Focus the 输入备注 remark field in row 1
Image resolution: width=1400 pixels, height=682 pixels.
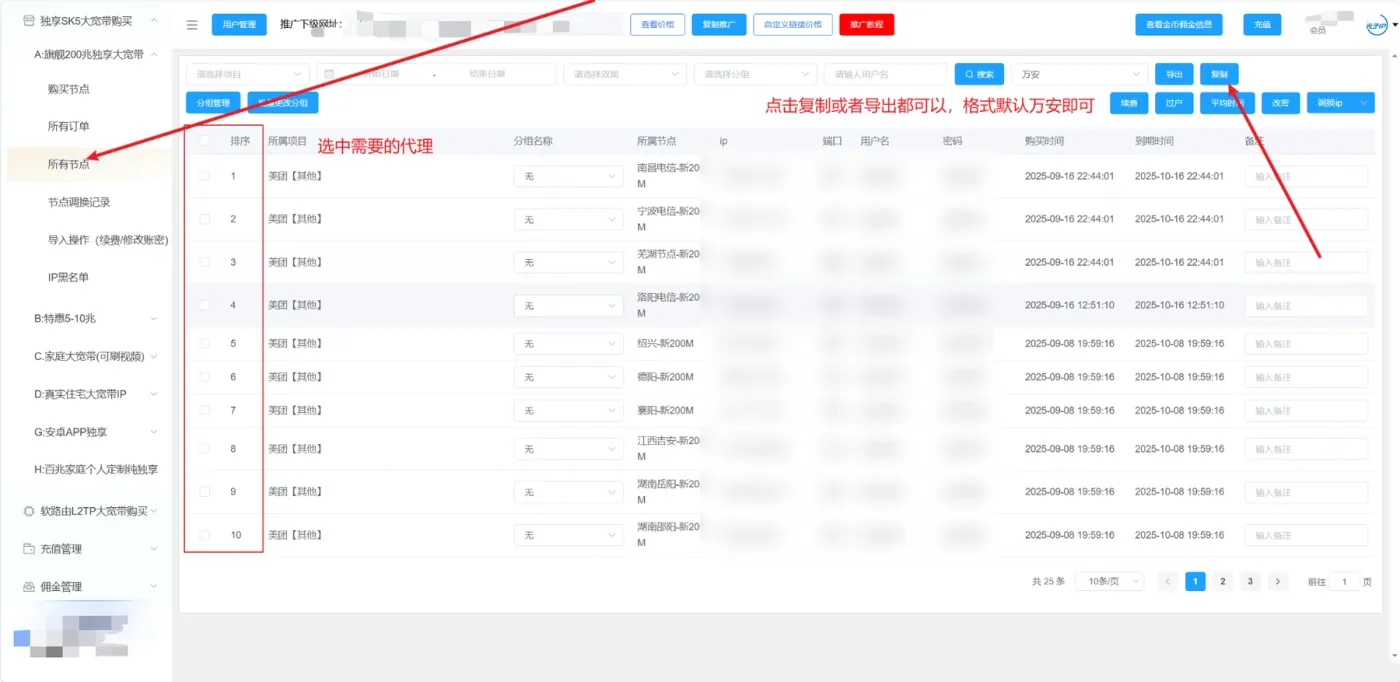pyautogui.click(x=1306, y=176)
